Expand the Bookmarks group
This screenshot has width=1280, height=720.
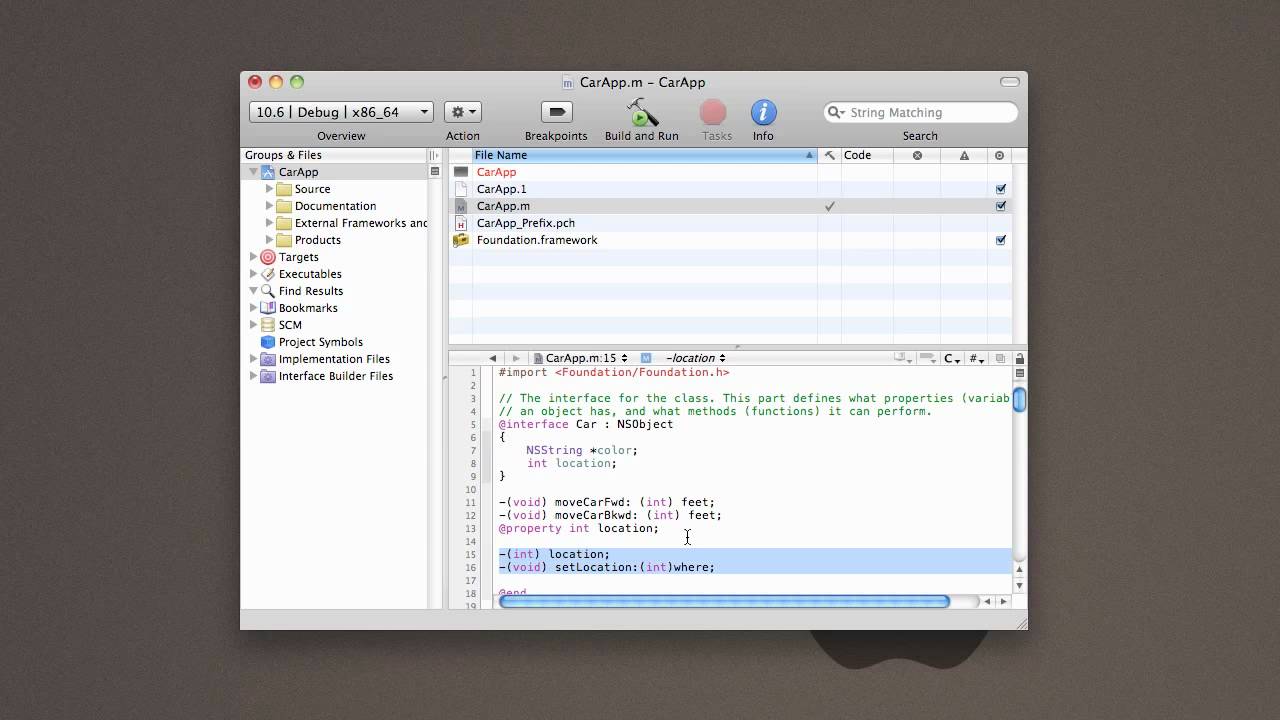click(x=253, y=308)
